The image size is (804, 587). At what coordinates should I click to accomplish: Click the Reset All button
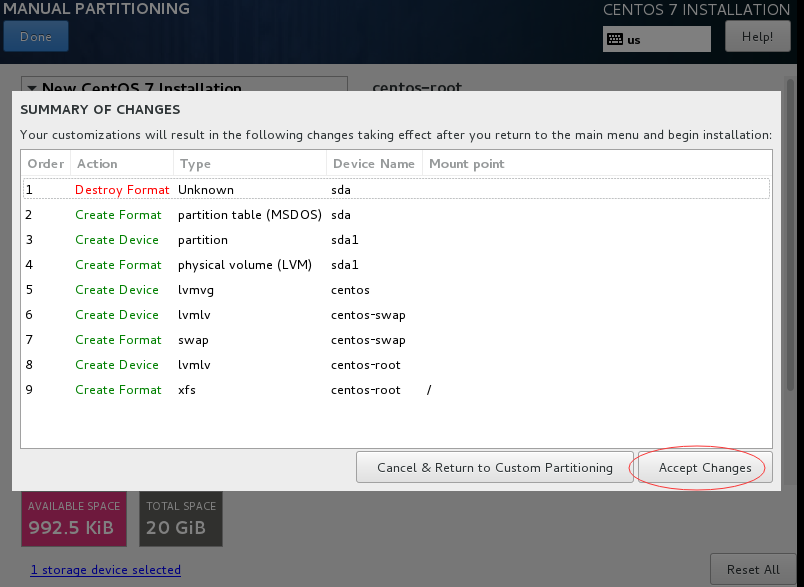753,570
